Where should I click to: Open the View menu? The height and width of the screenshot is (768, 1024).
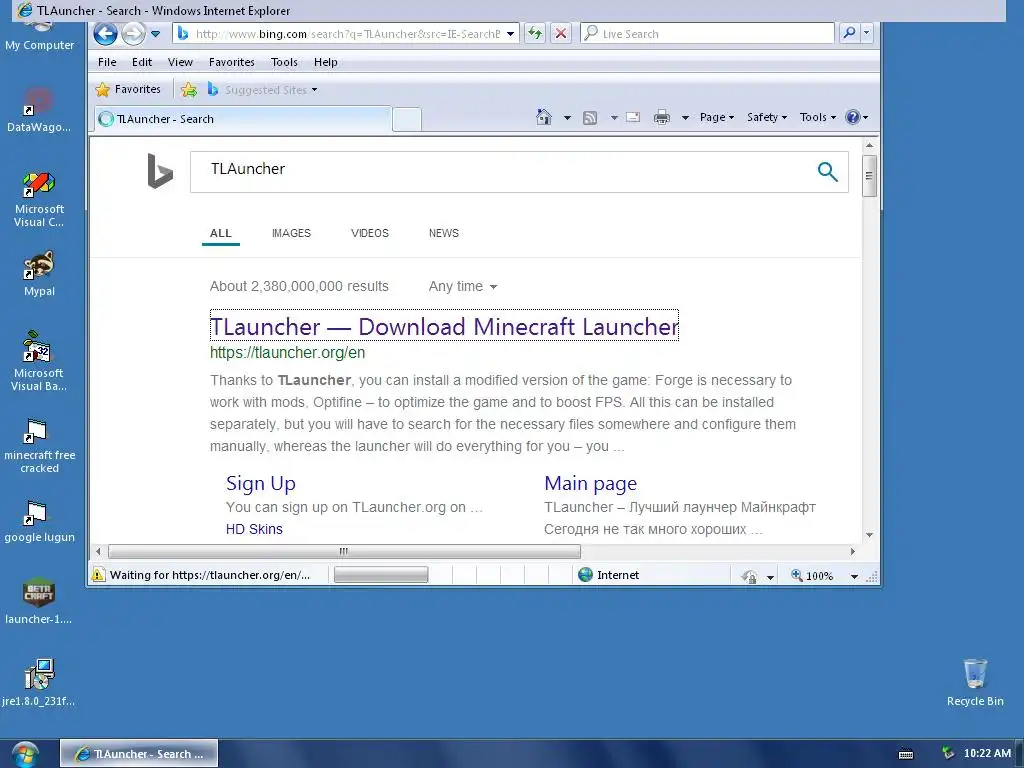click(x=180, y=62)
